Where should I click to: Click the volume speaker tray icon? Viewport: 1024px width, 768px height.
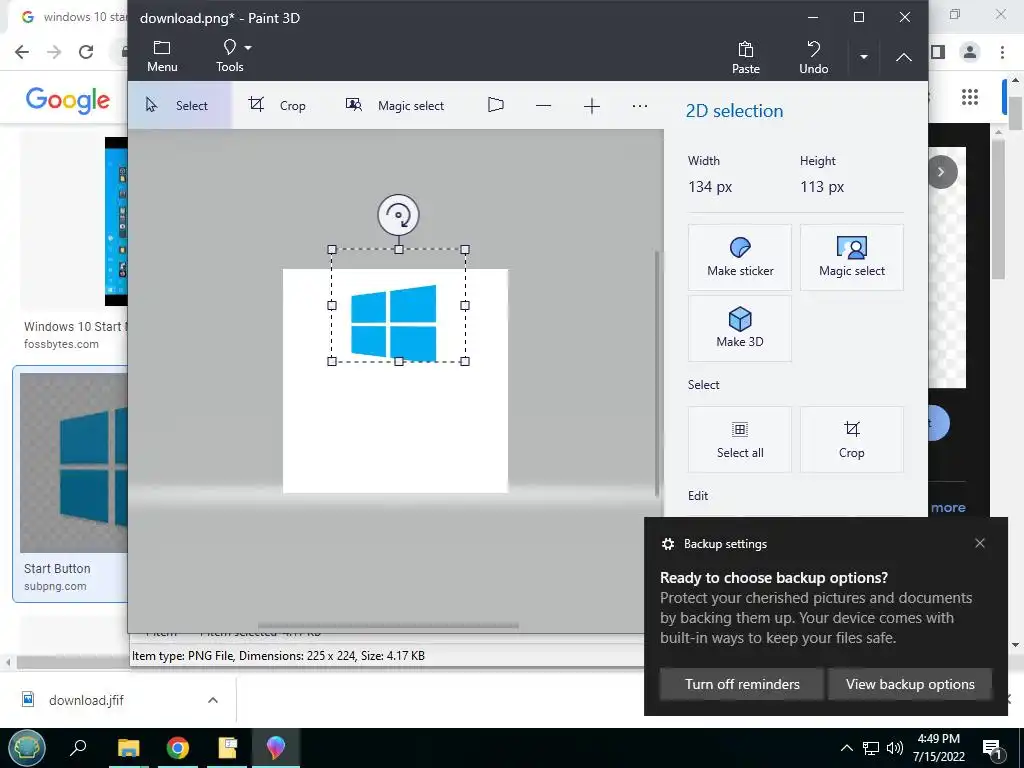(x=895, y=748)
